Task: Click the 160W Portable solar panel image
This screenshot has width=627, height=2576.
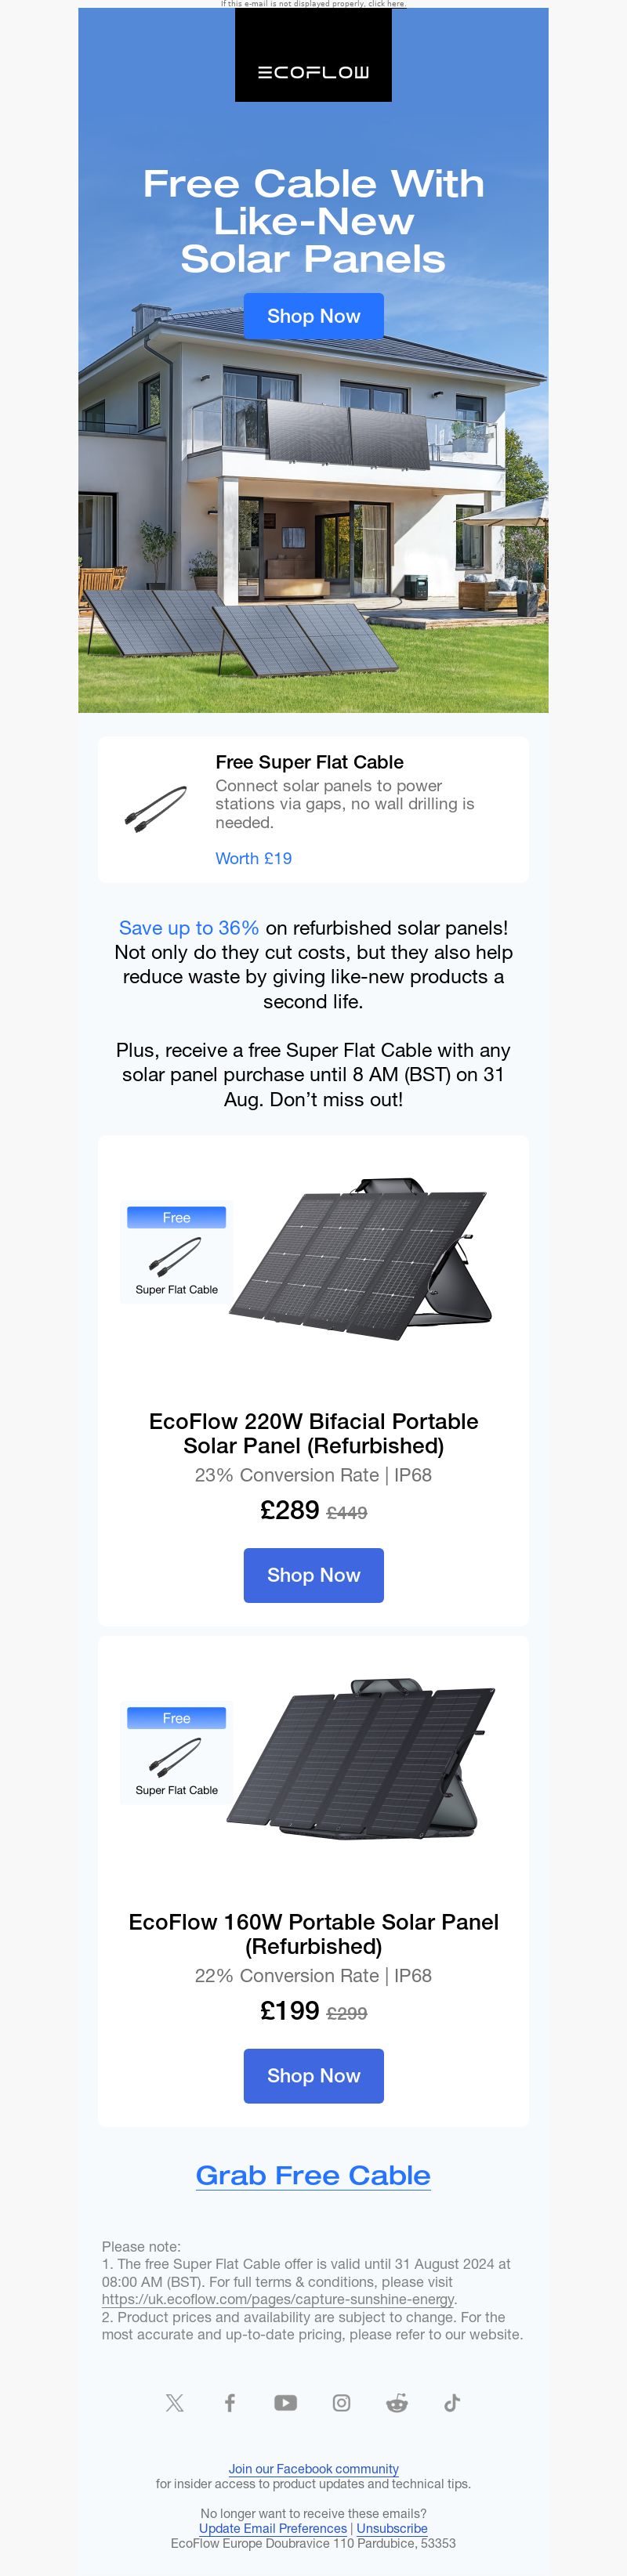Action: coord(361,1758)
